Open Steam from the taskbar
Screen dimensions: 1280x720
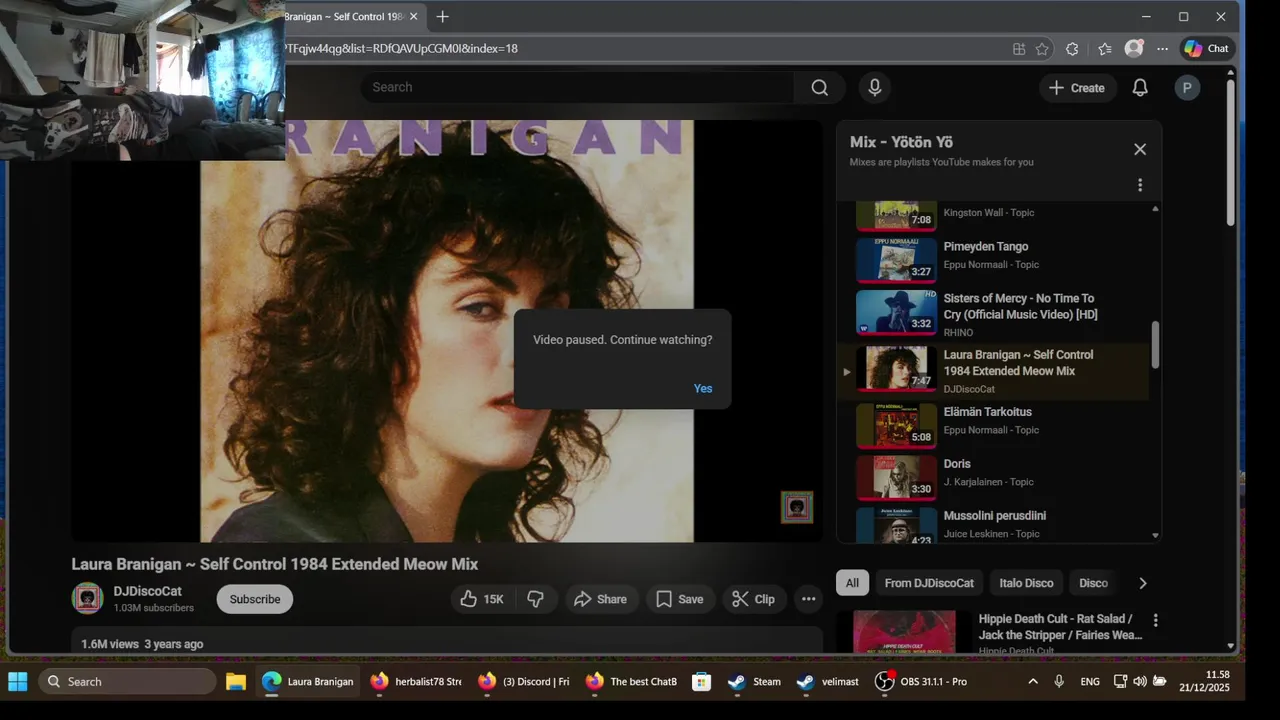[756, 682]
